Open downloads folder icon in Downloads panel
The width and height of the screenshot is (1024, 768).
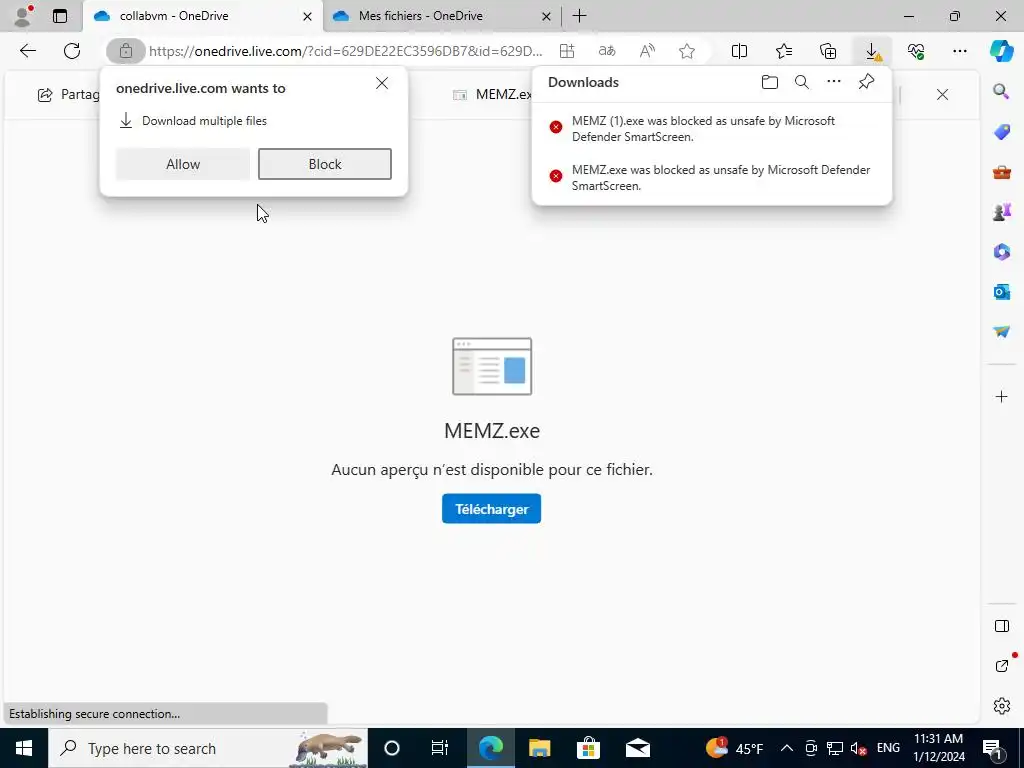(x=770, y=82)
